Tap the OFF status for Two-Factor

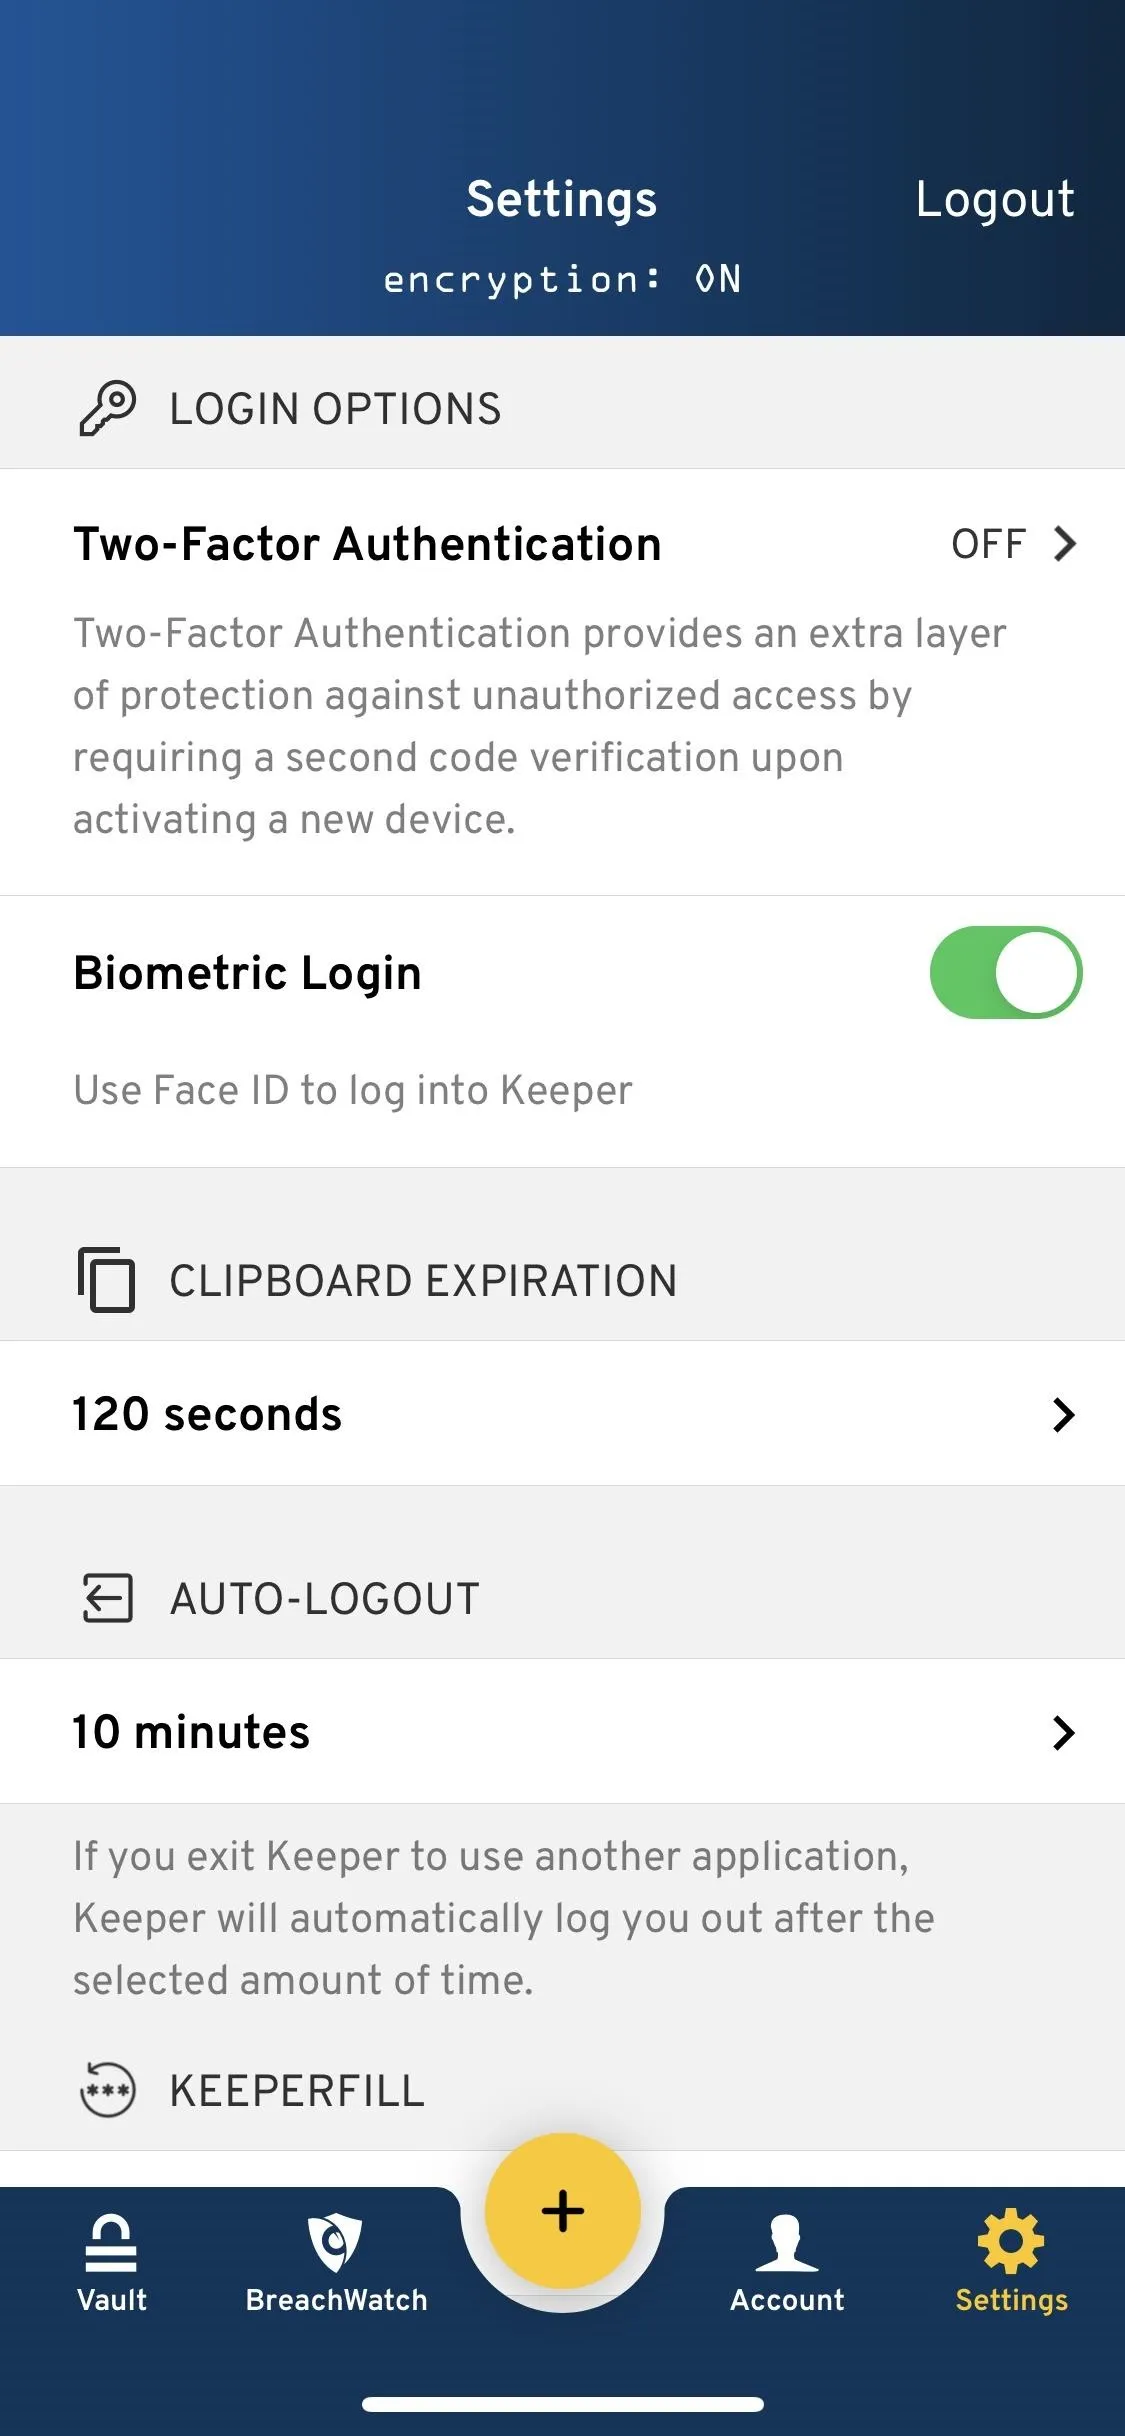pyautogui.click(x=988, y=544)
